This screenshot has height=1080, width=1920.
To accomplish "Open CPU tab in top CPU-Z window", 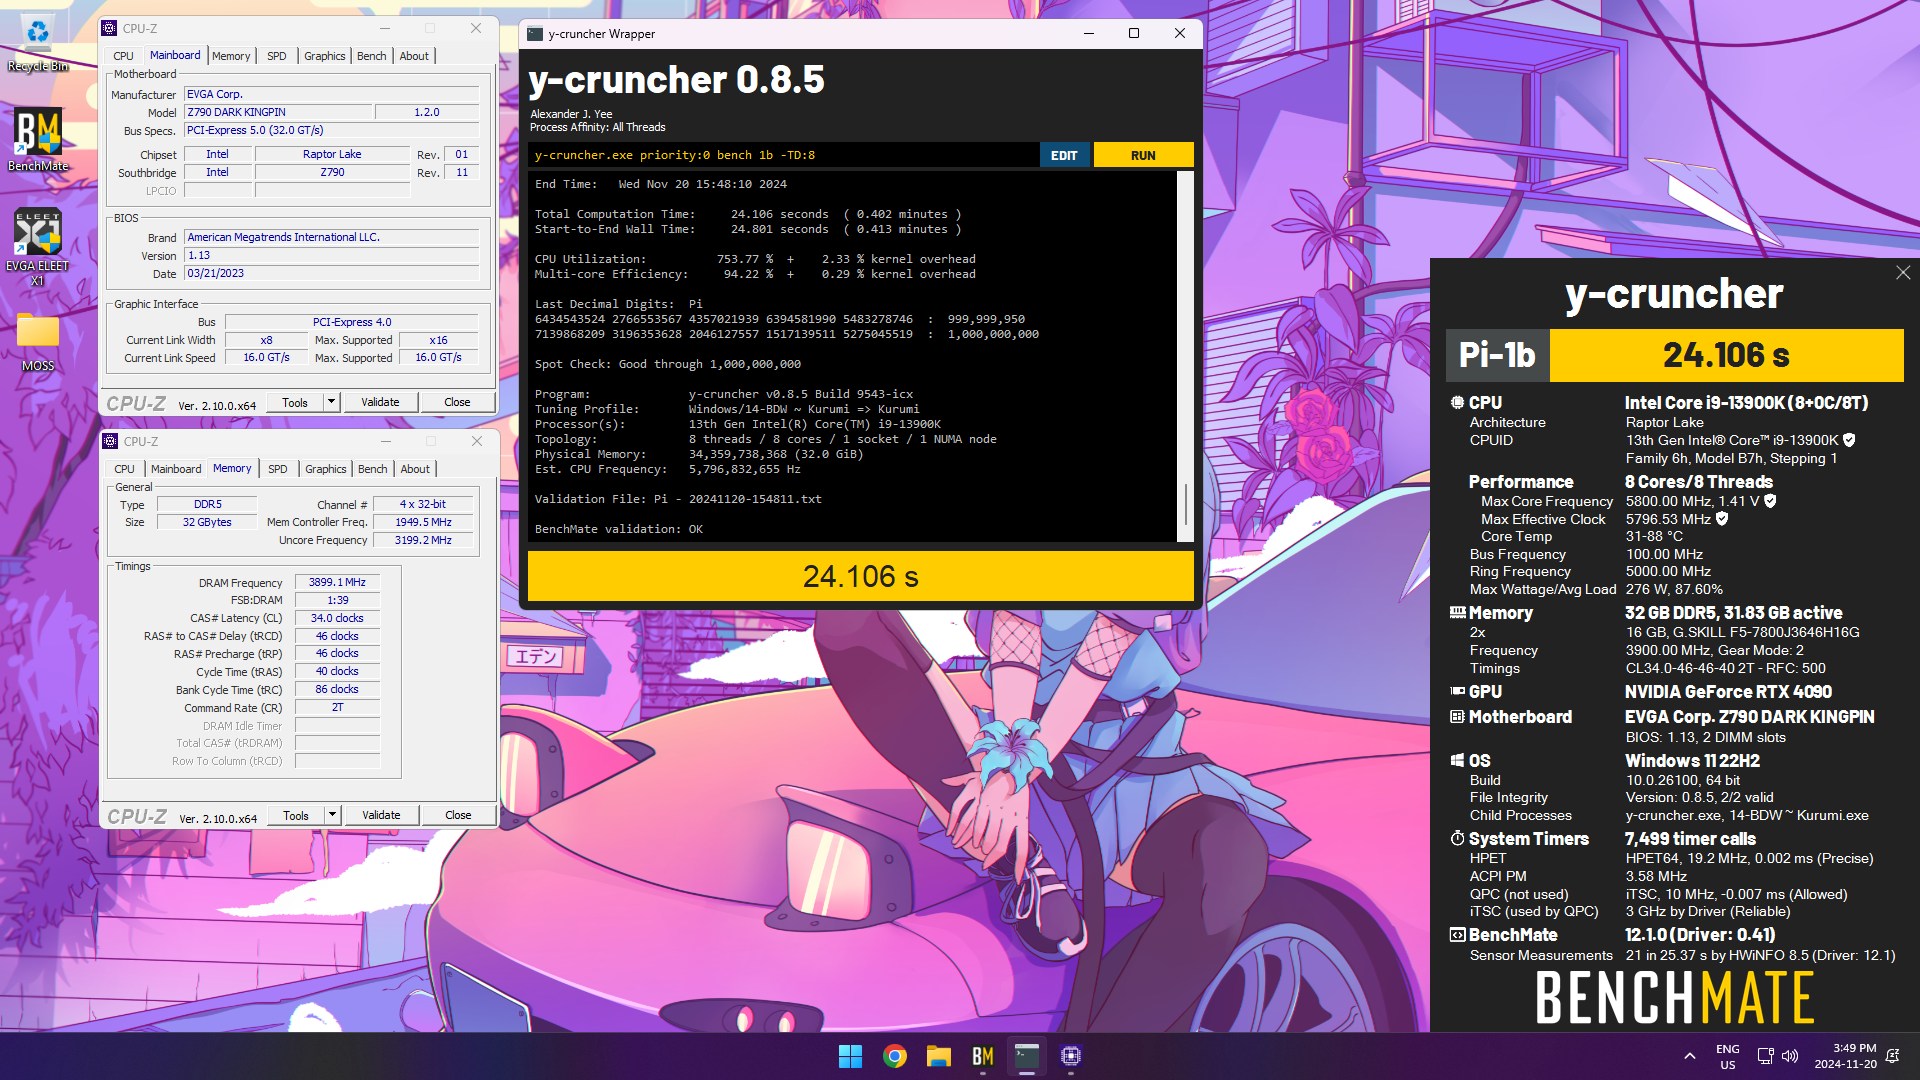I will (123, 56).
